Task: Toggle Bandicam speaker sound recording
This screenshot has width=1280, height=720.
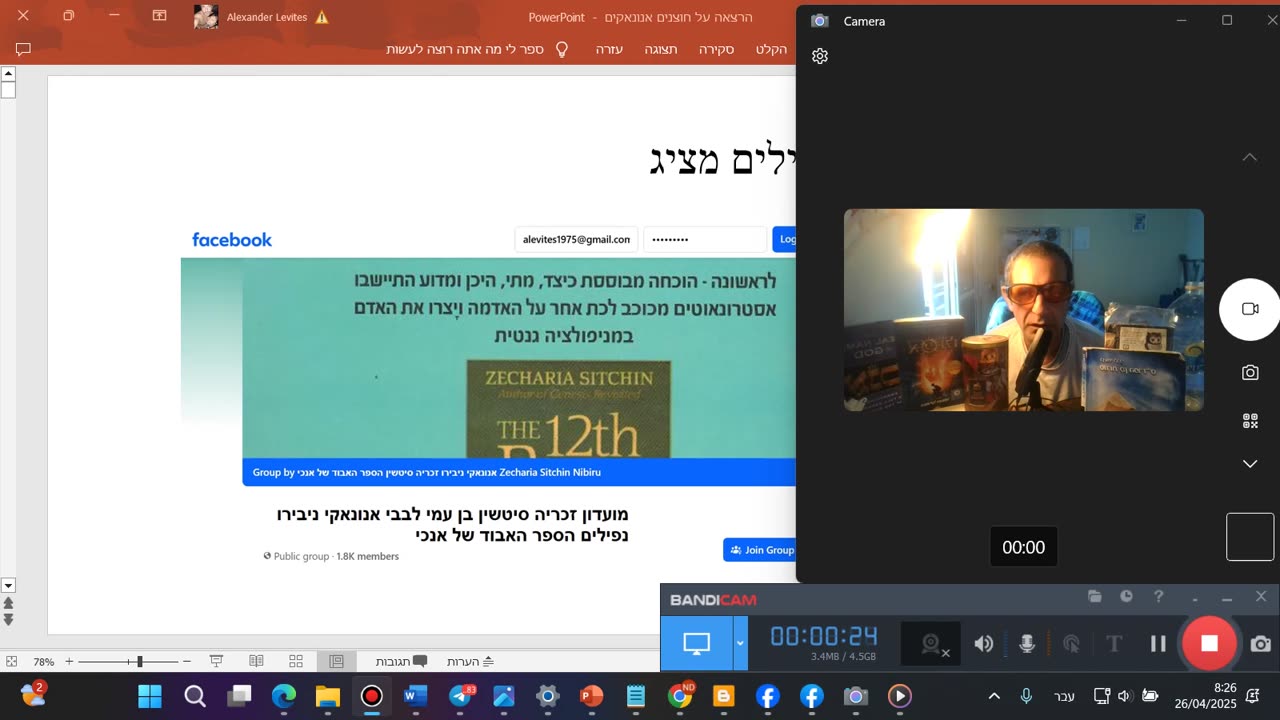Action: point(984,644)
